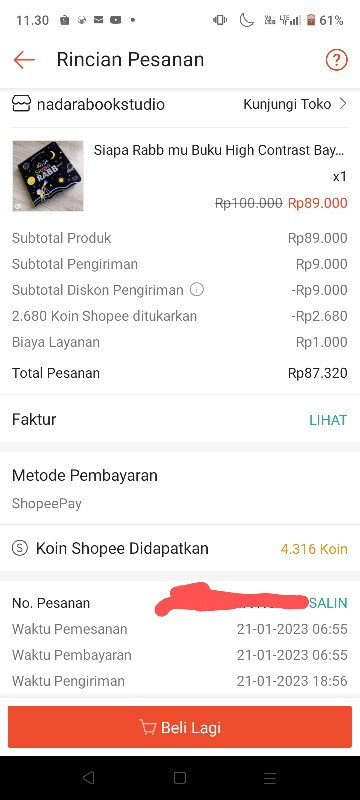The image size is (360, 800).
Task: Tap the Beli Lagi button
Action: 180,727
